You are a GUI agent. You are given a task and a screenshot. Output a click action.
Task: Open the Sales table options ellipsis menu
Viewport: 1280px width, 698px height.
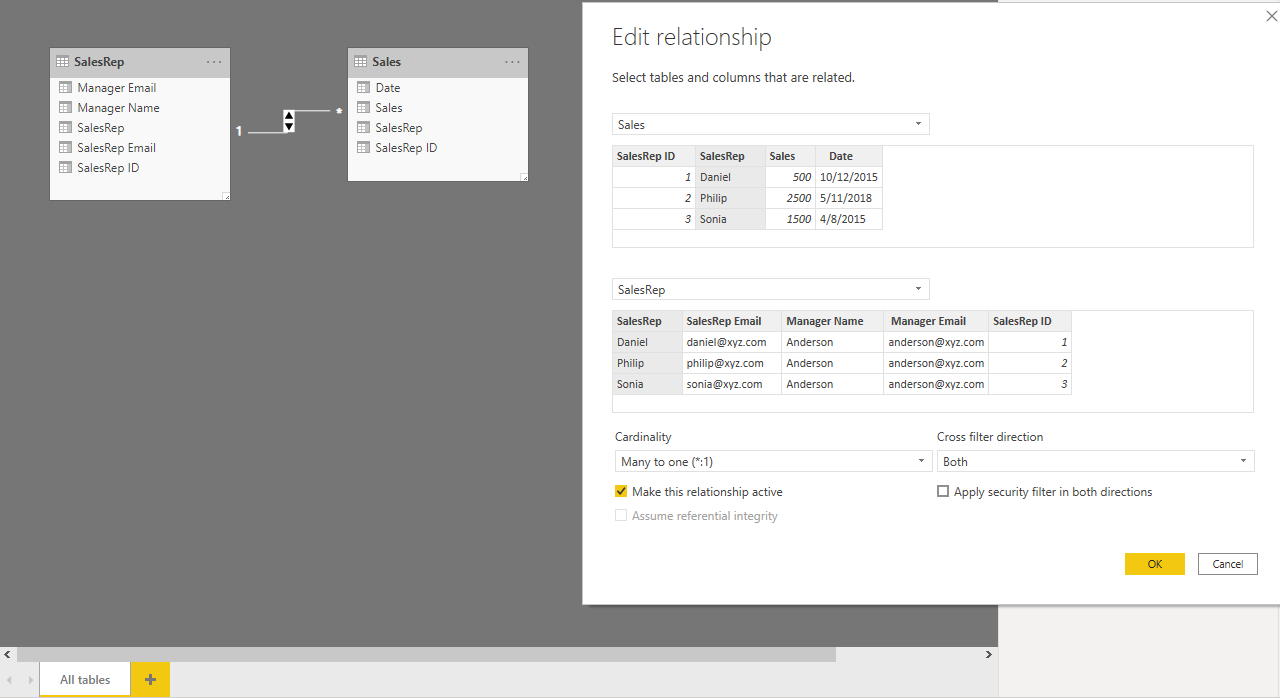point(512,62)
